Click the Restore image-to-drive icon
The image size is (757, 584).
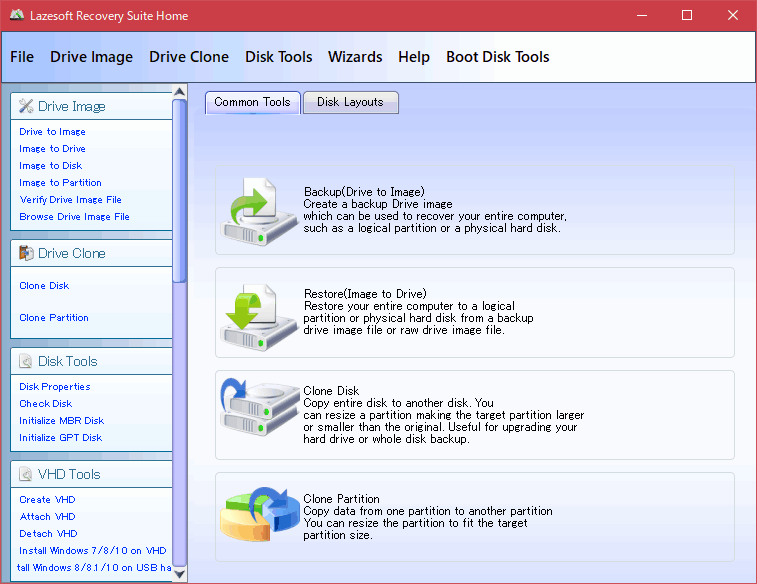[x=259, y=317]
